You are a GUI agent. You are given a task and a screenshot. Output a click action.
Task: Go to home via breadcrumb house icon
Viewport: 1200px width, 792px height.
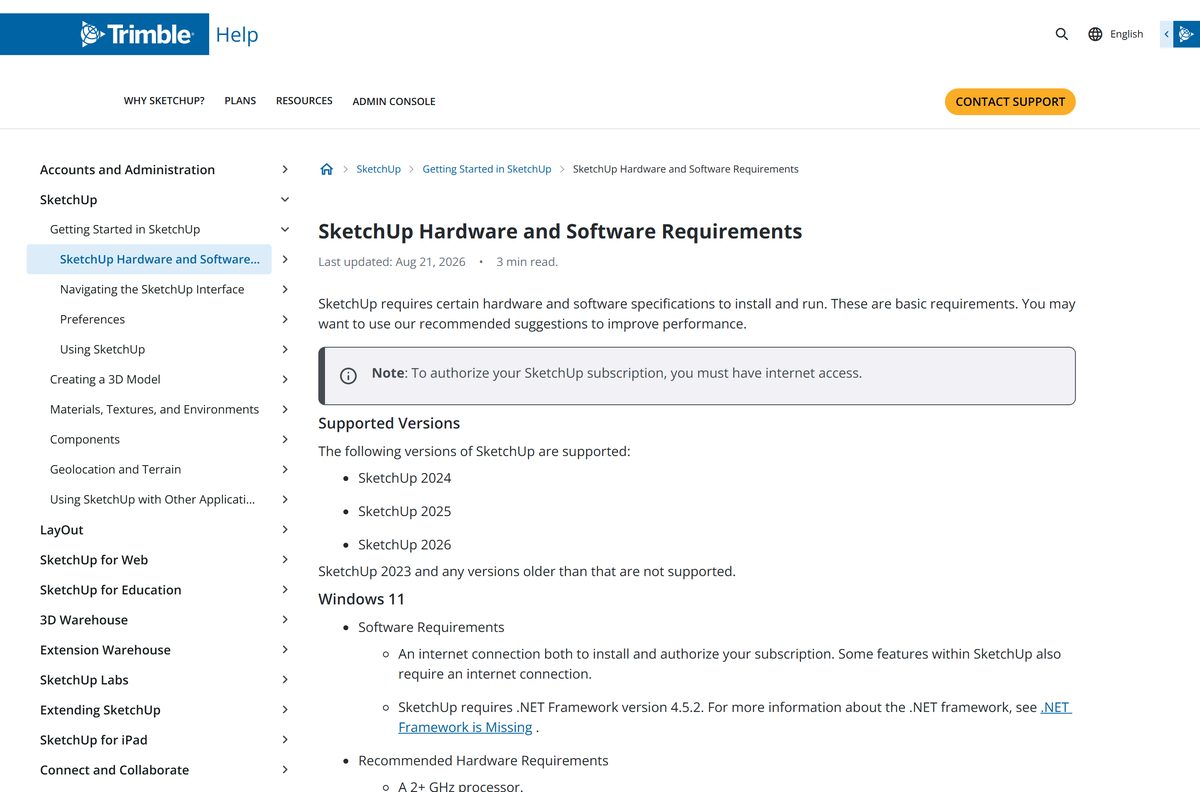pos(326,169)
